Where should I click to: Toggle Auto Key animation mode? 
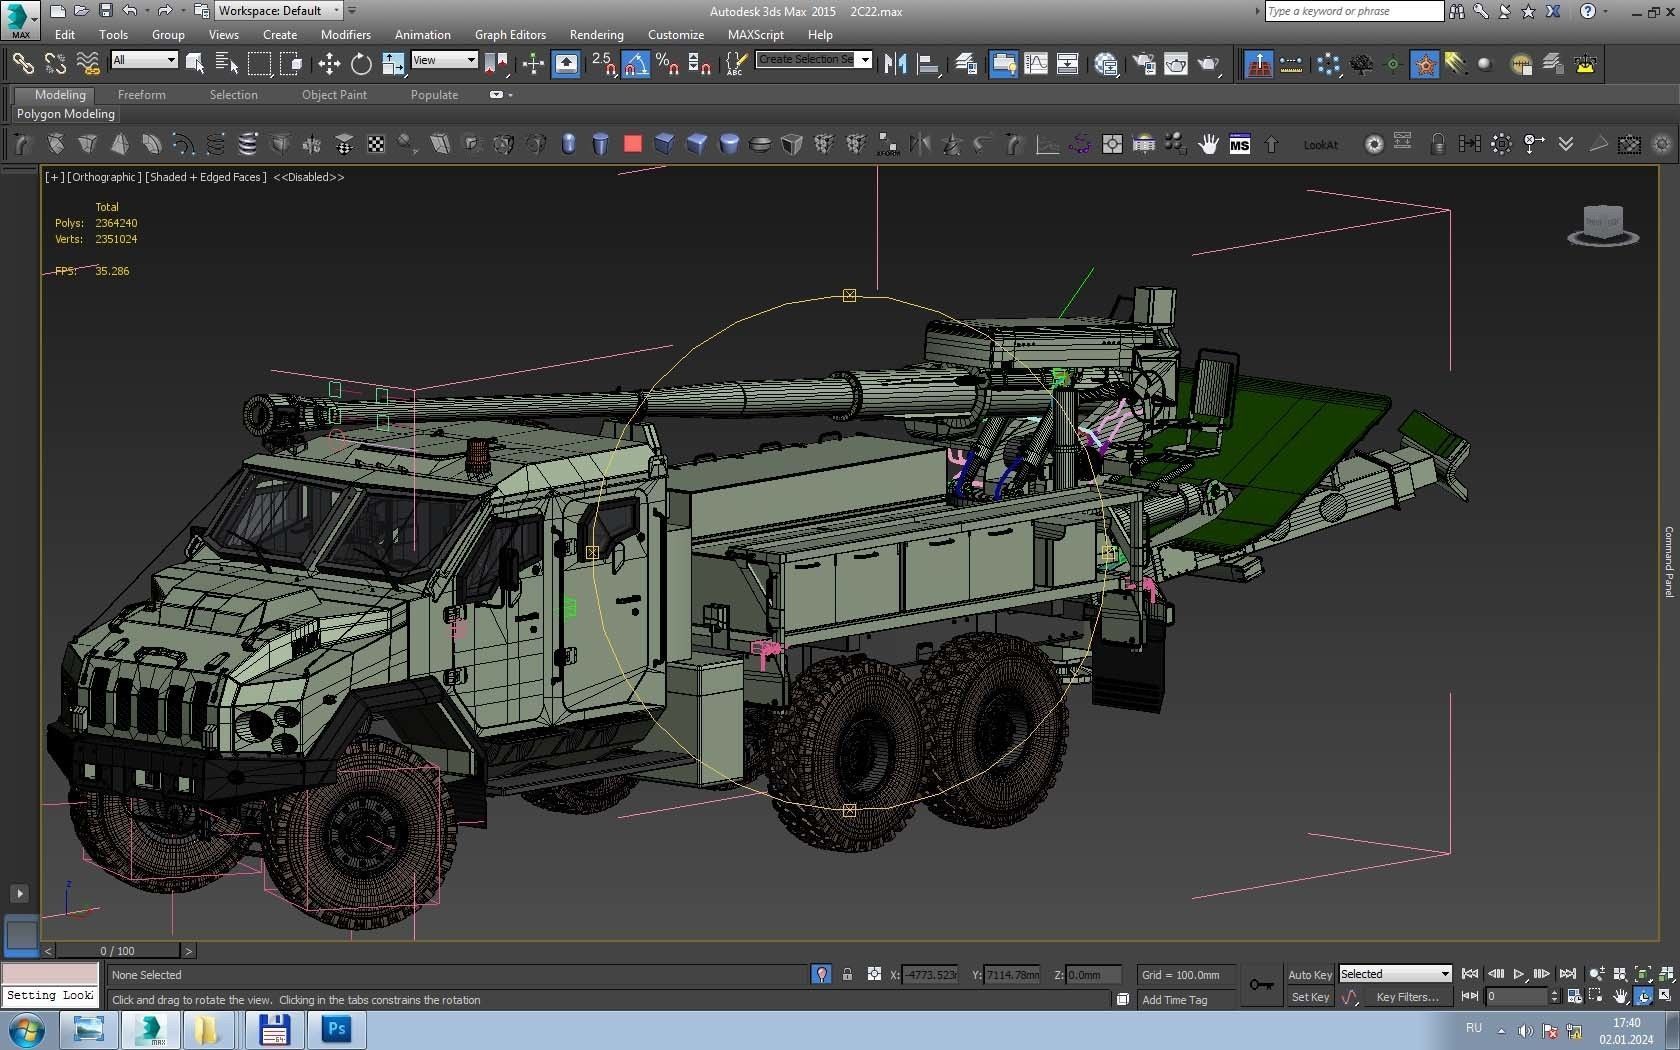[1309, 974]
